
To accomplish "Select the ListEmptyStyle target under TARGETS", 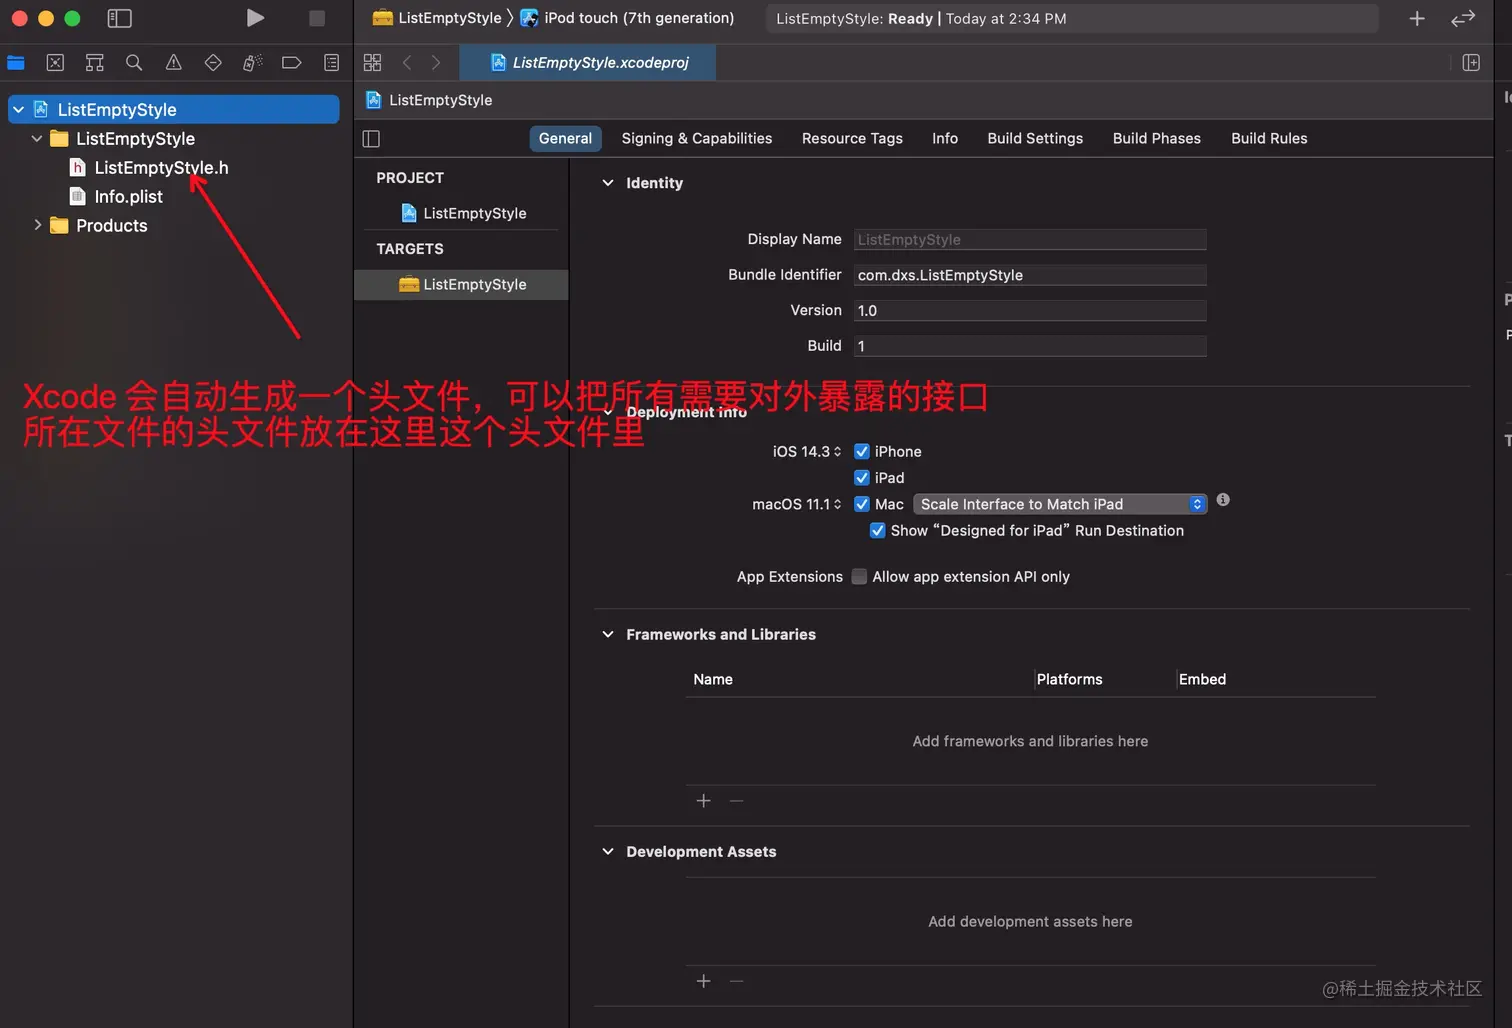I will (x=462, y=285).
